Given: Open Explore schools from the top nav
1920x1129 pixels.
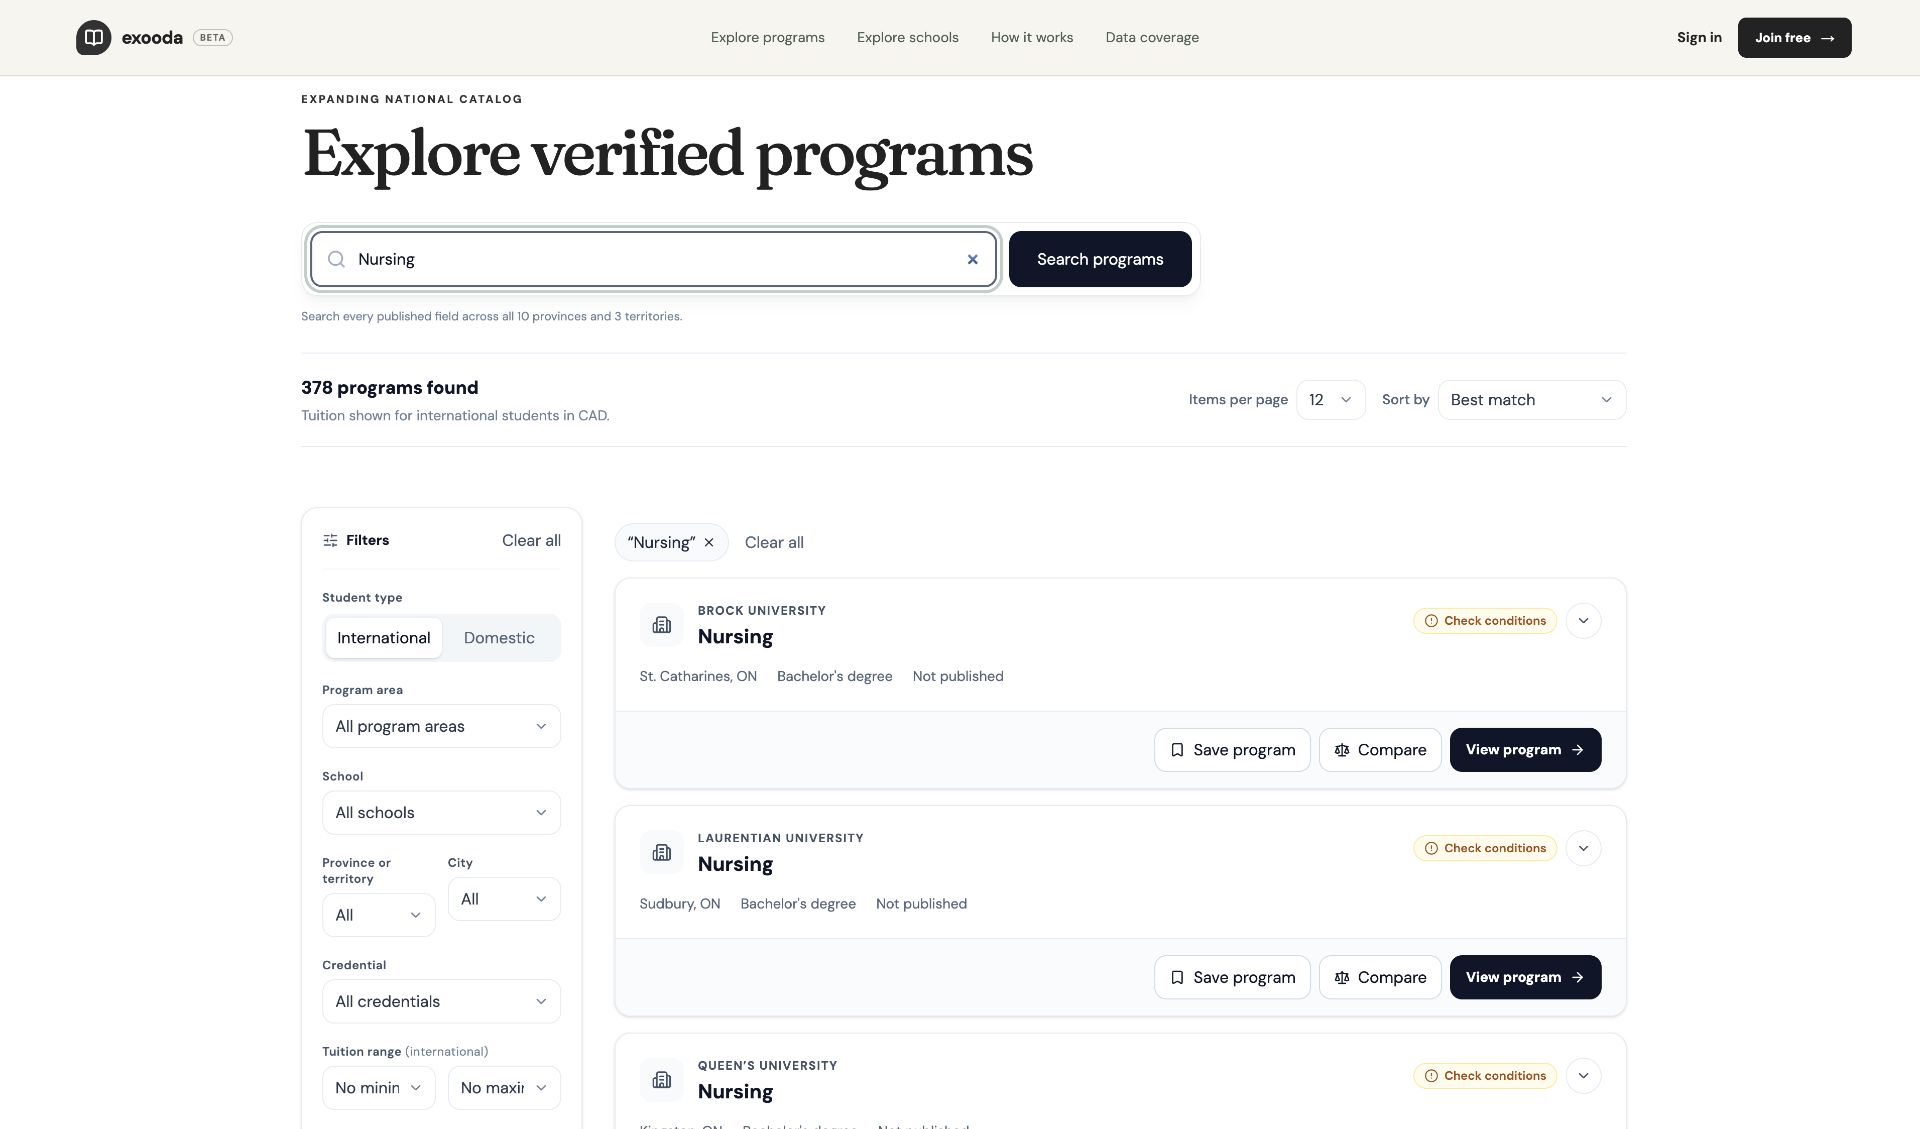Looking at the screenshot, I should pyautogui.click(x=908, y=38).
